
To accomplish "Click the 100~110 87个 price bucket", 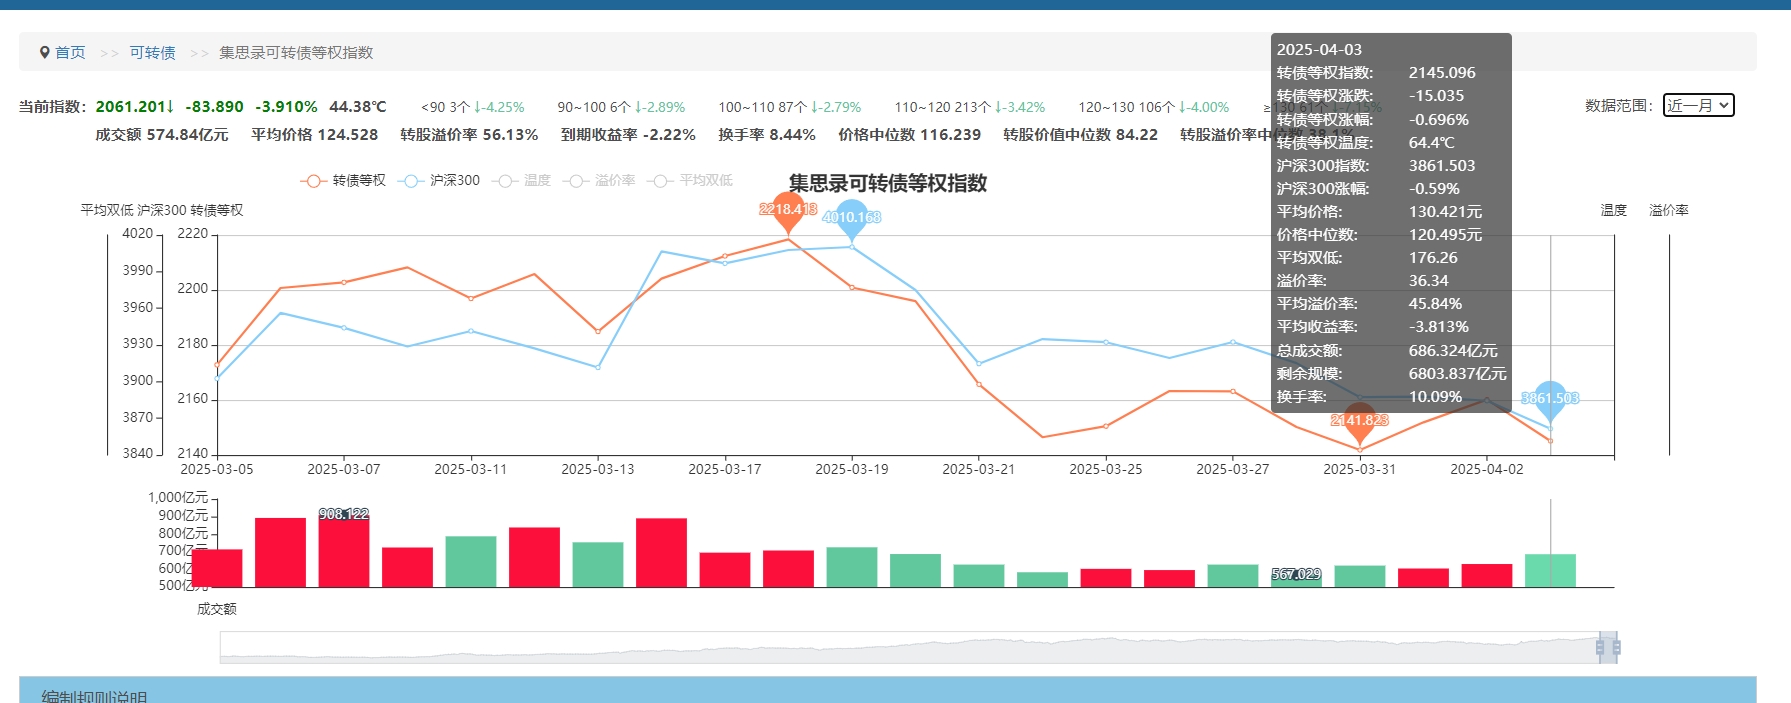I will (789, 107).
